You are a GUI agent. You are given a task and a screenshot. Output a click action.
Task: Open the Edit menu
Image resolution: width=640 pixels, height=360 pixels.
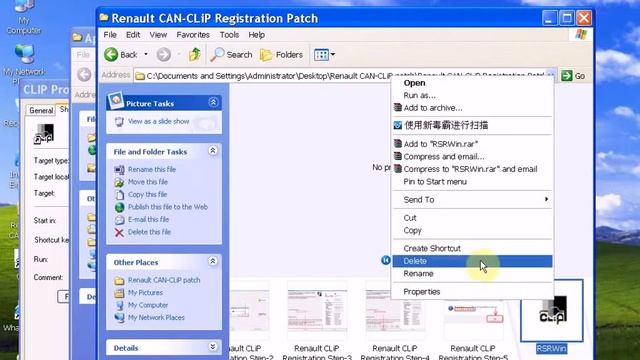pos(133,35)
